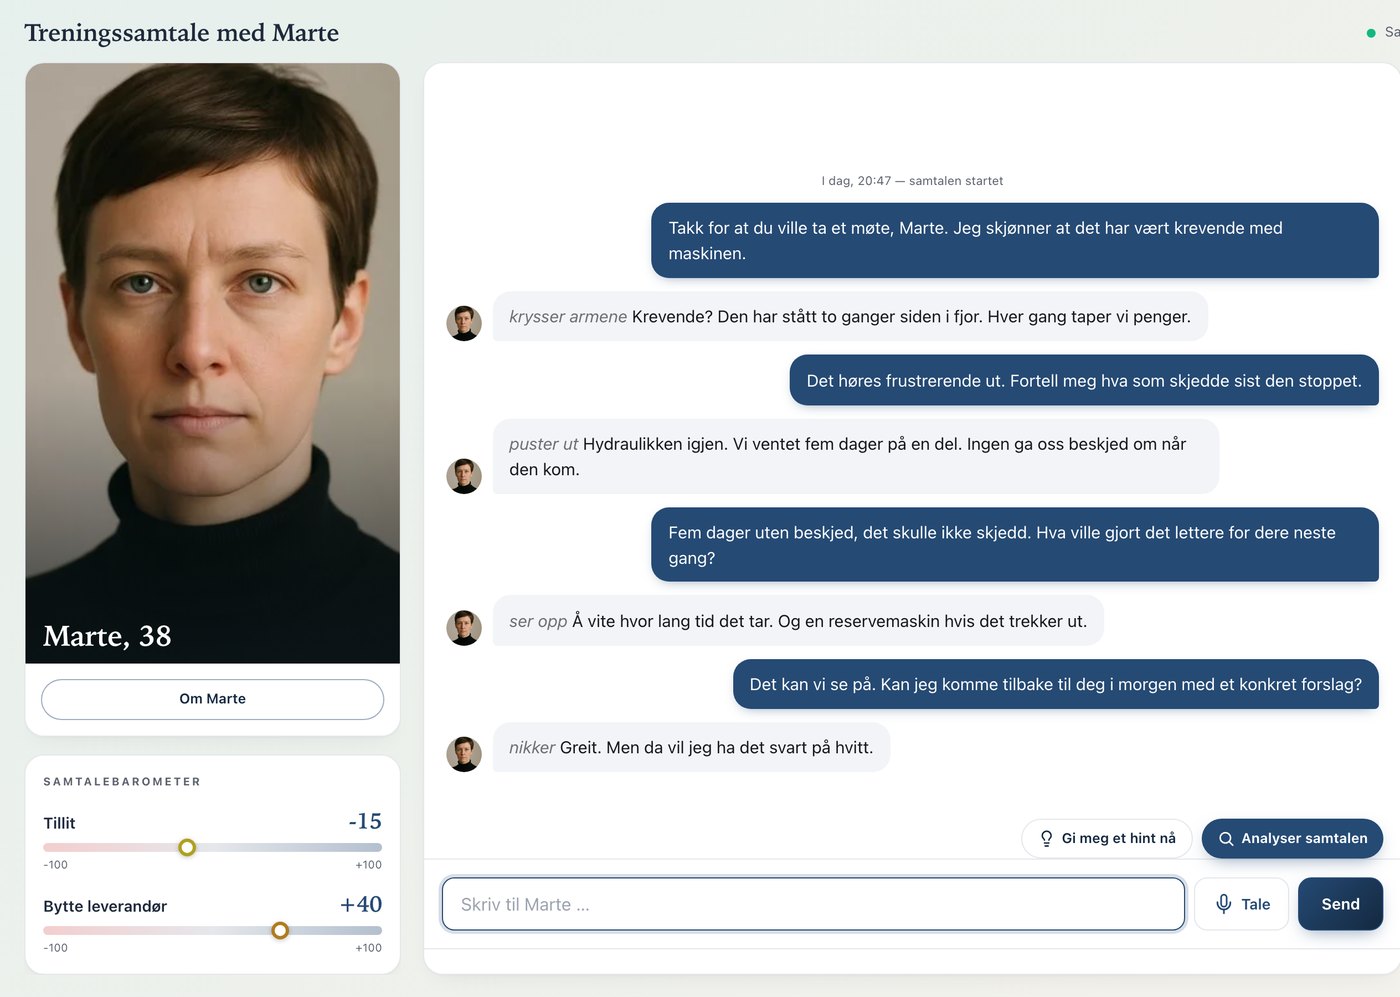The height and width of the screenshot is (997, 1400).
Task: Click Marte's avatar beside the "krysser armene" message
Action: 464,323
